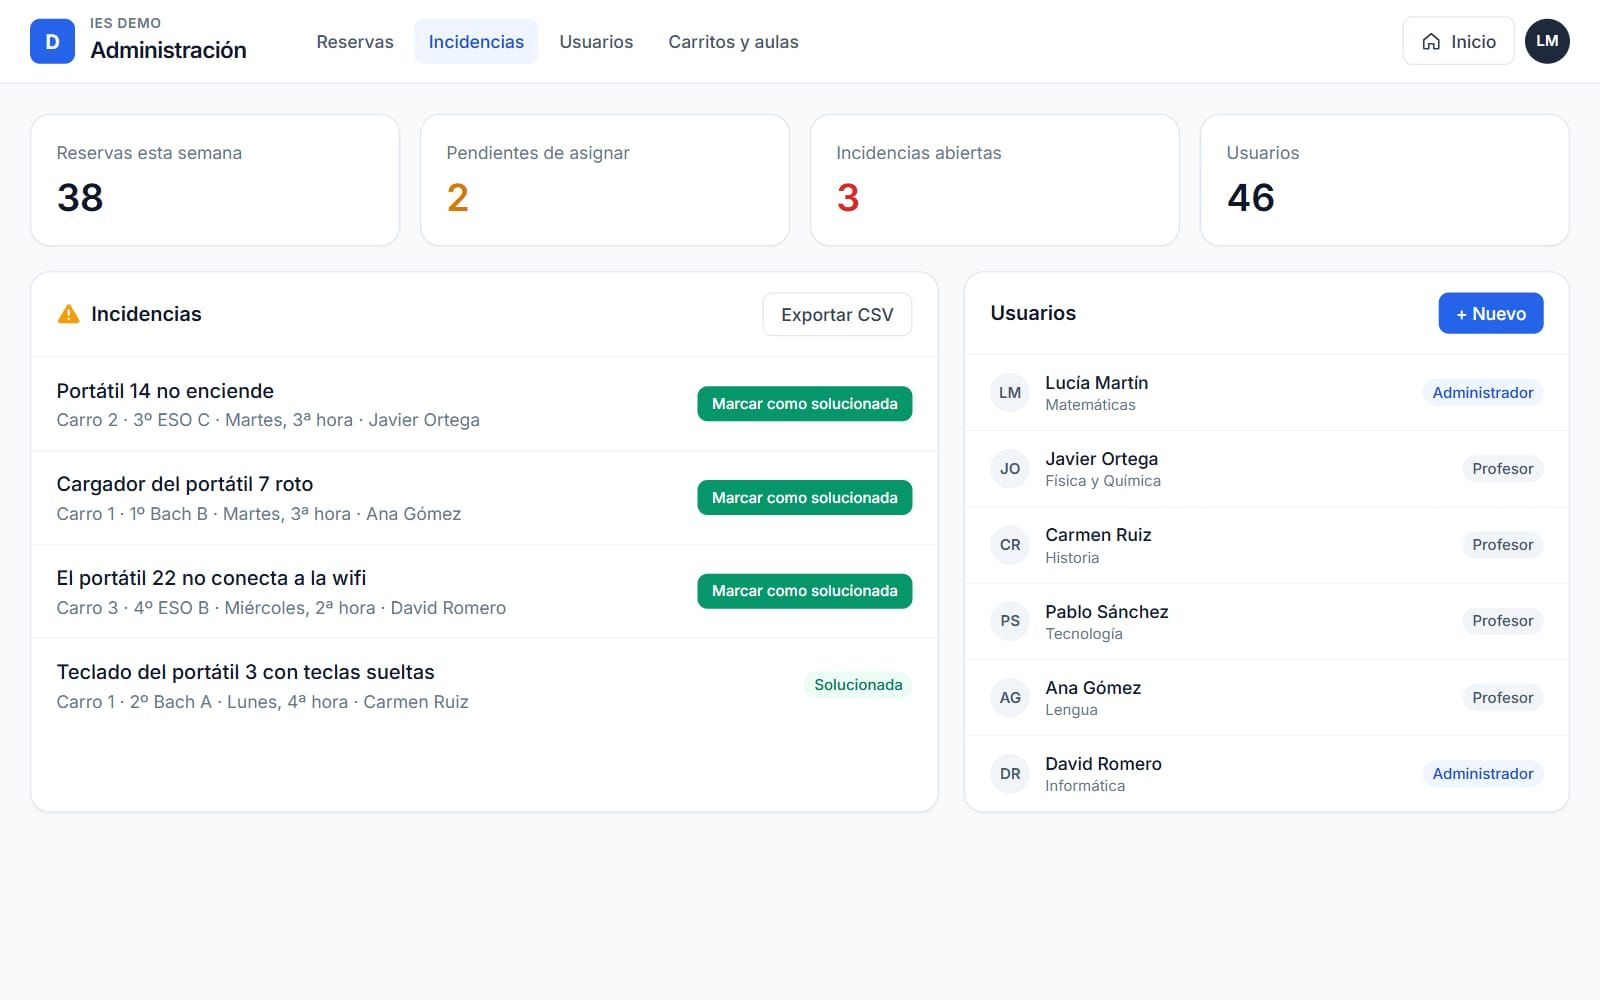Open the Pendientes de asignar card
Viewport: 1600px width, 1000px height.
click(x=605, y=180)
